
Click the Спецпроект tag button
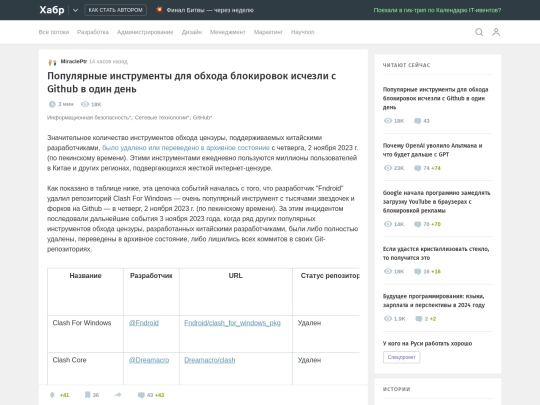tap(402, 357)
